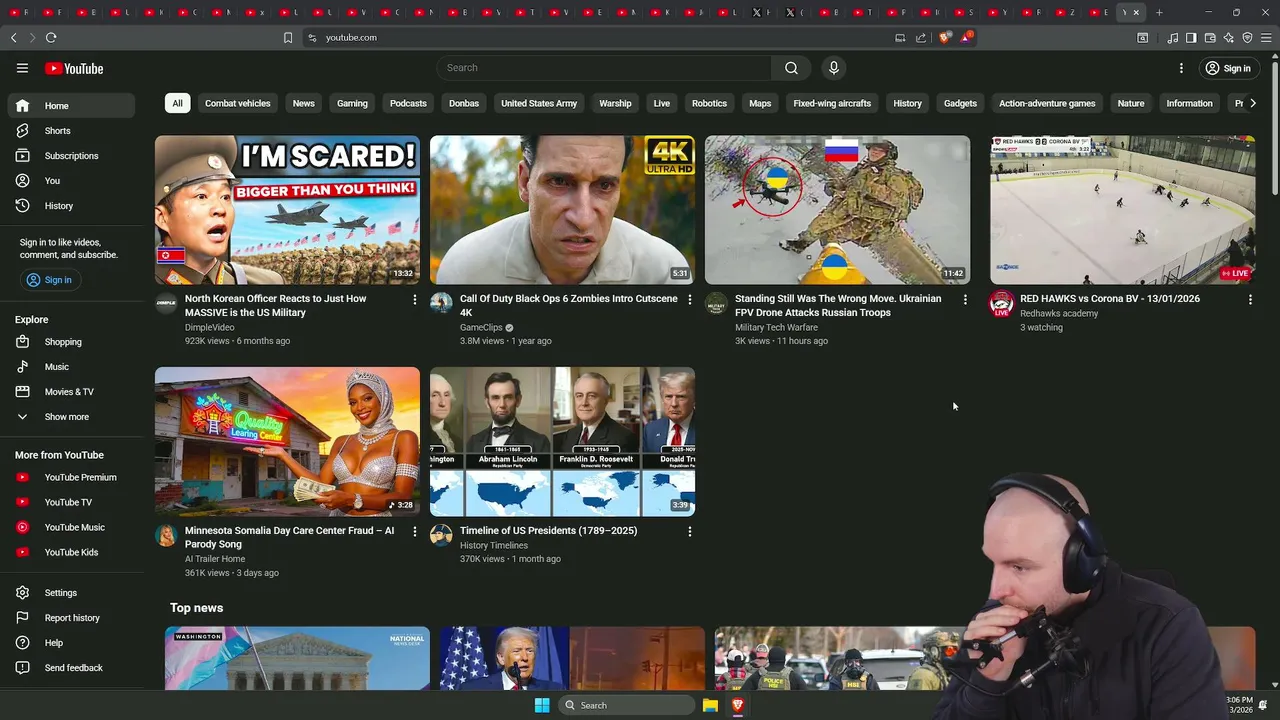Expand Show more under Explore
The height and width of the screenshot is (720, 1280).
(70, 417)
